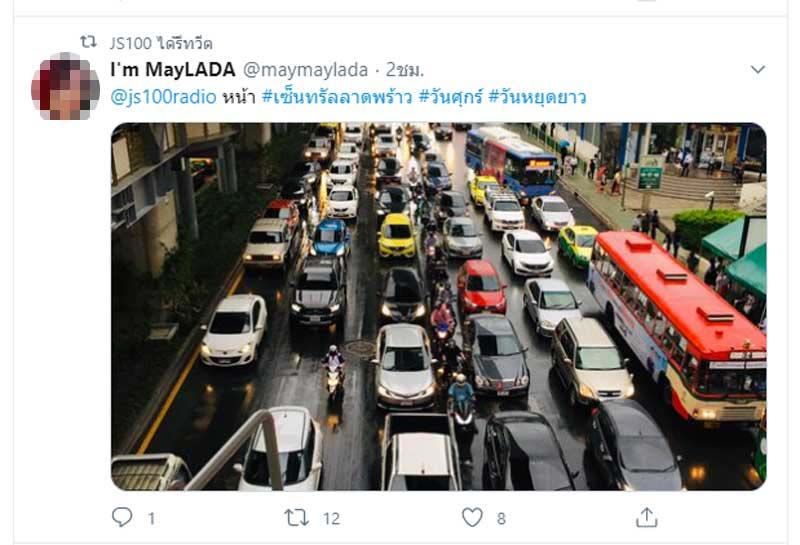Visit the @maymaylada handle
The height and width of the screenshot is (545, 800).
point(305,70)
